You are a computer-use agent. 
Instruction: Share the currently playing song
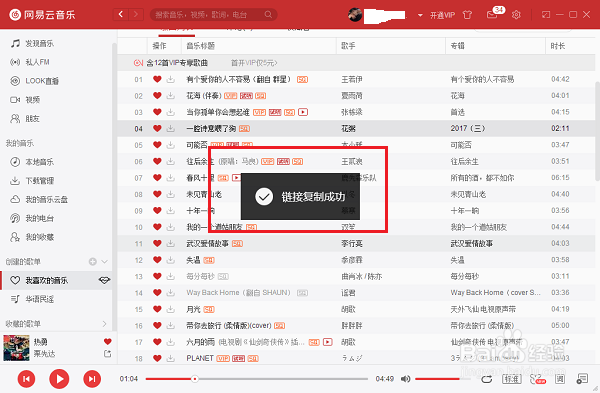(x=108, y=354)
